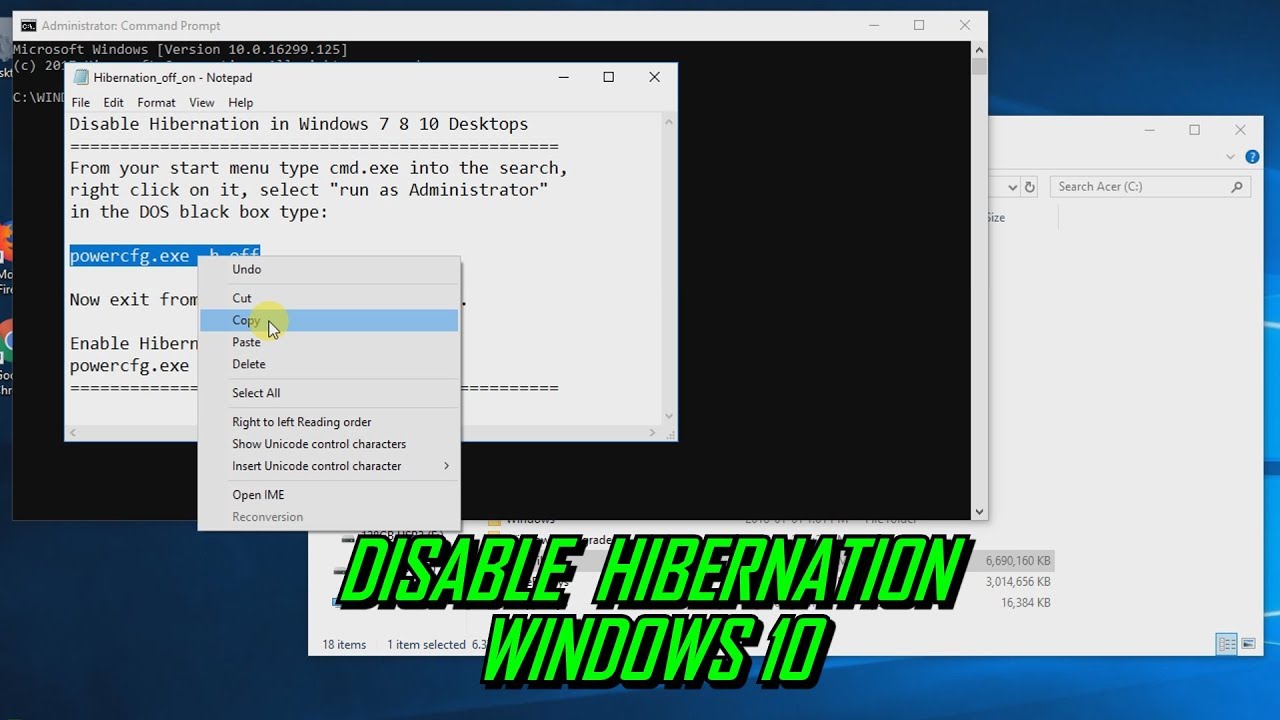Open Notepad View menu
1280x720 pixels.
pos(202,102)
